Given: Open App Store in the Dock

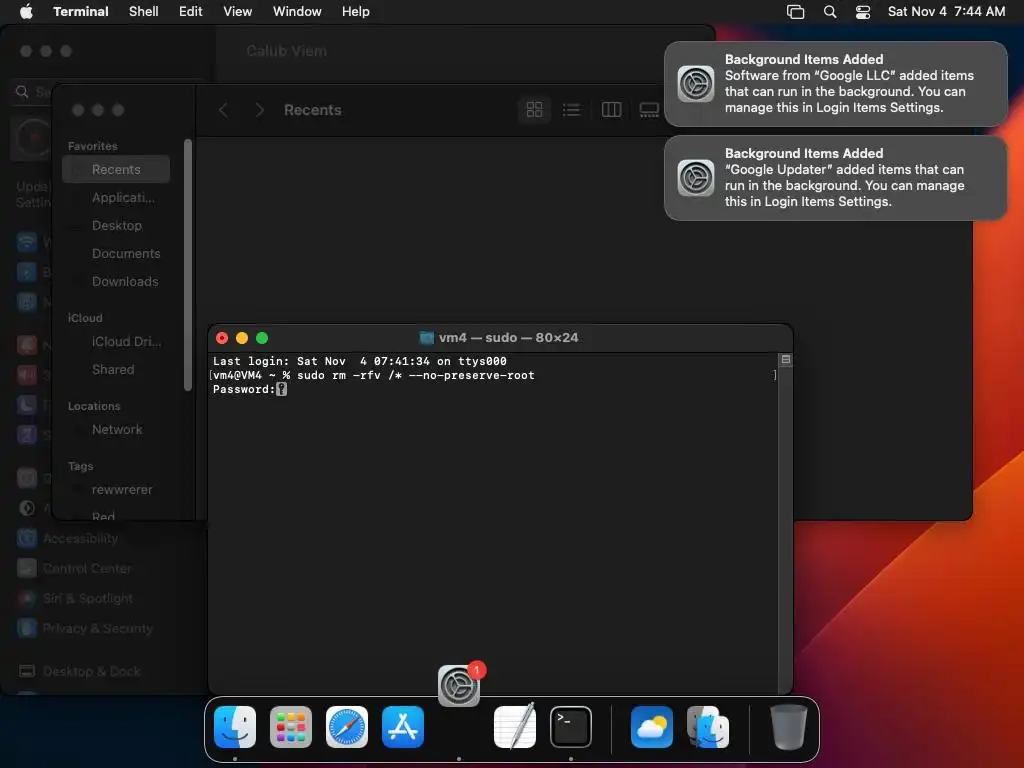Looking at the screenshot, I should 403,726.
